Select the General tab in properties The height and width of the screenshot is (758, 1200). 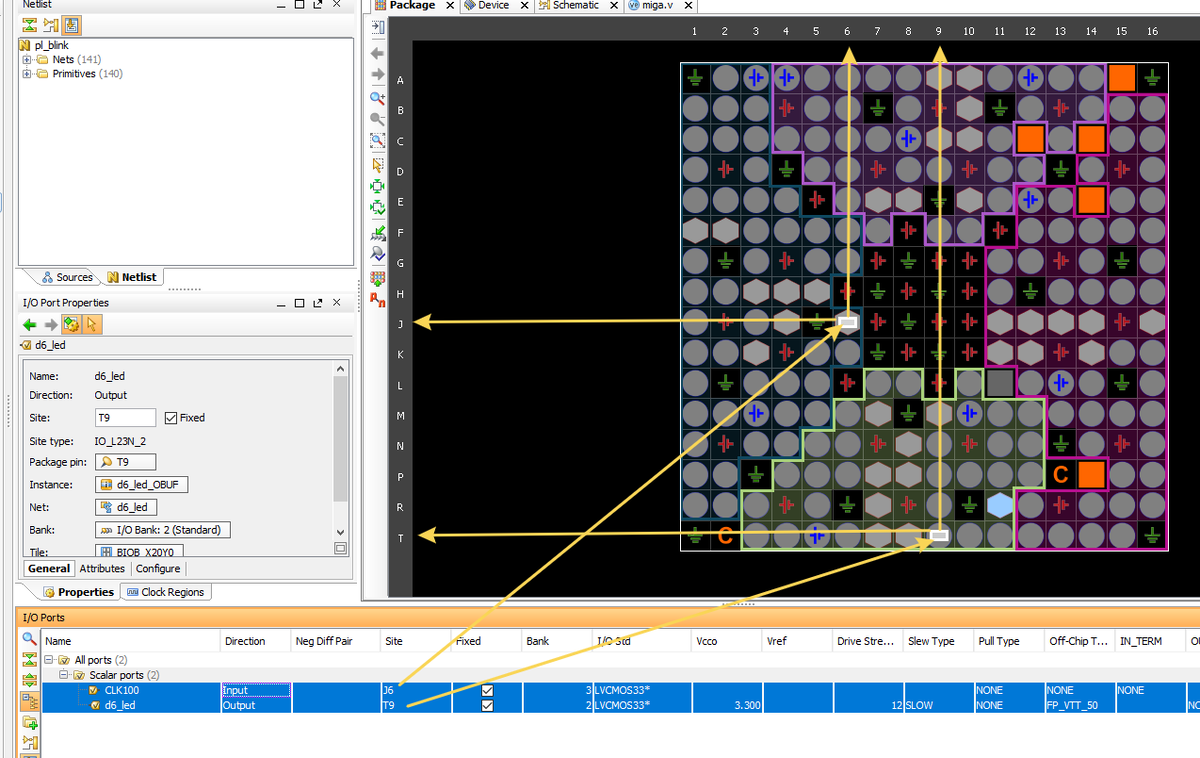tap(49, 568)
